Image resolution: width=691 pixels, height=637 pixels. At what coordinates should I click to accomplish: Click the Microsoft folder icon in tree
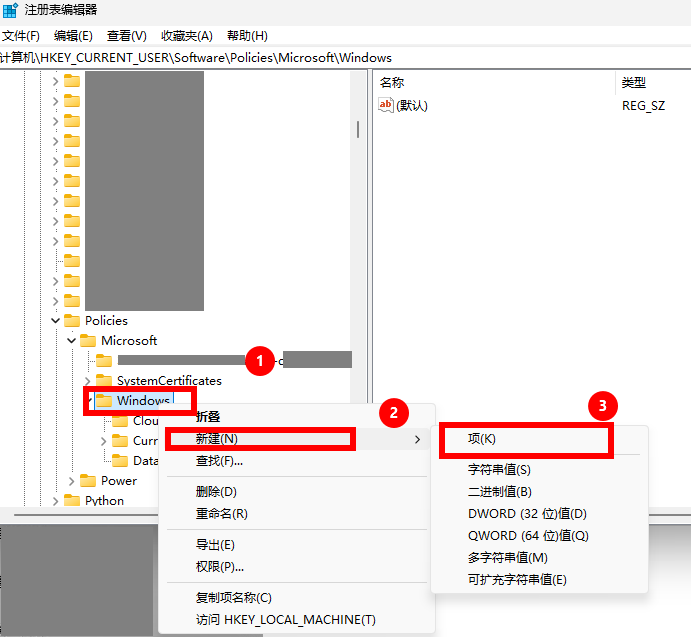[x=88, y=341]
